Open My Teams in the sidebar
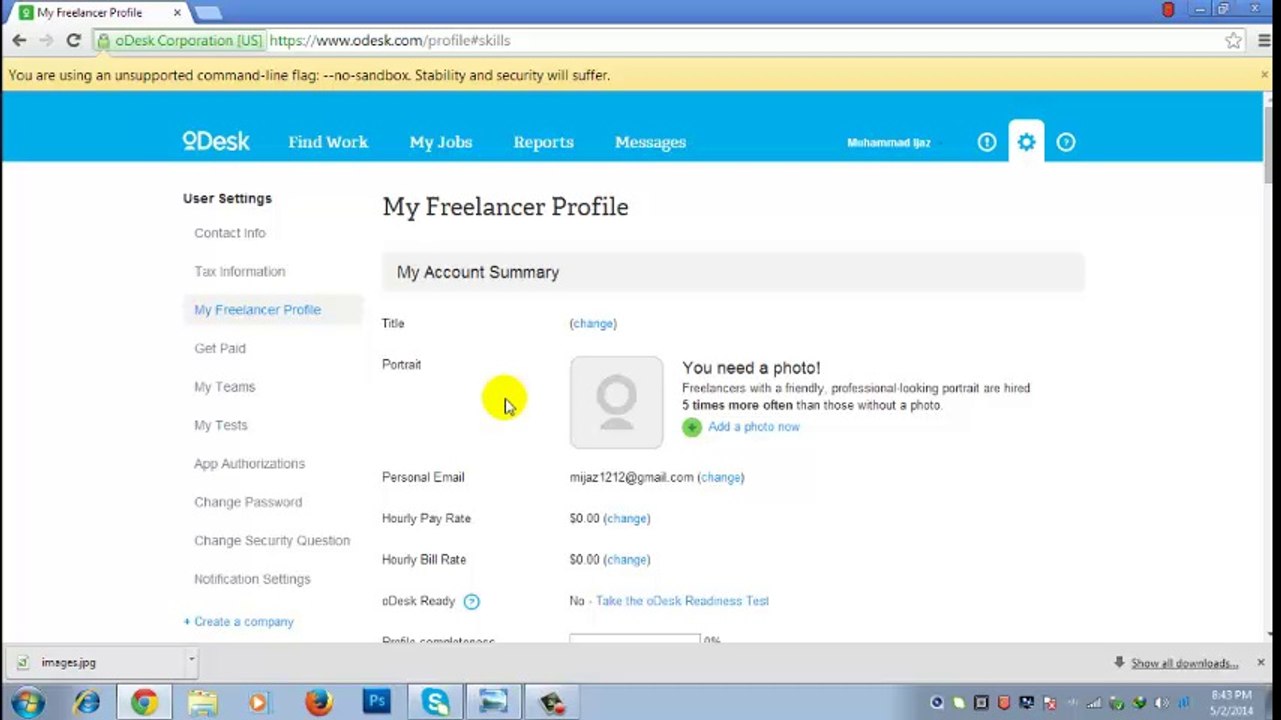 coord(224,387)
